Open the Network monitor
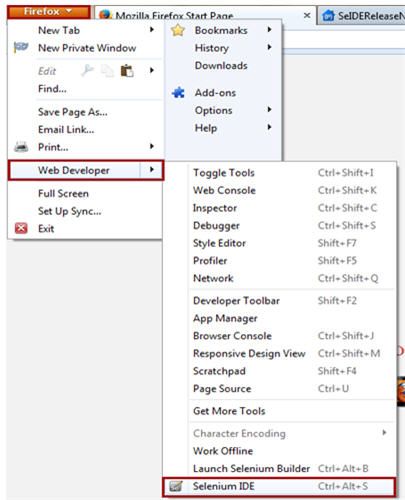The width and height of the screenshot is (405, 500). (280, 278)
